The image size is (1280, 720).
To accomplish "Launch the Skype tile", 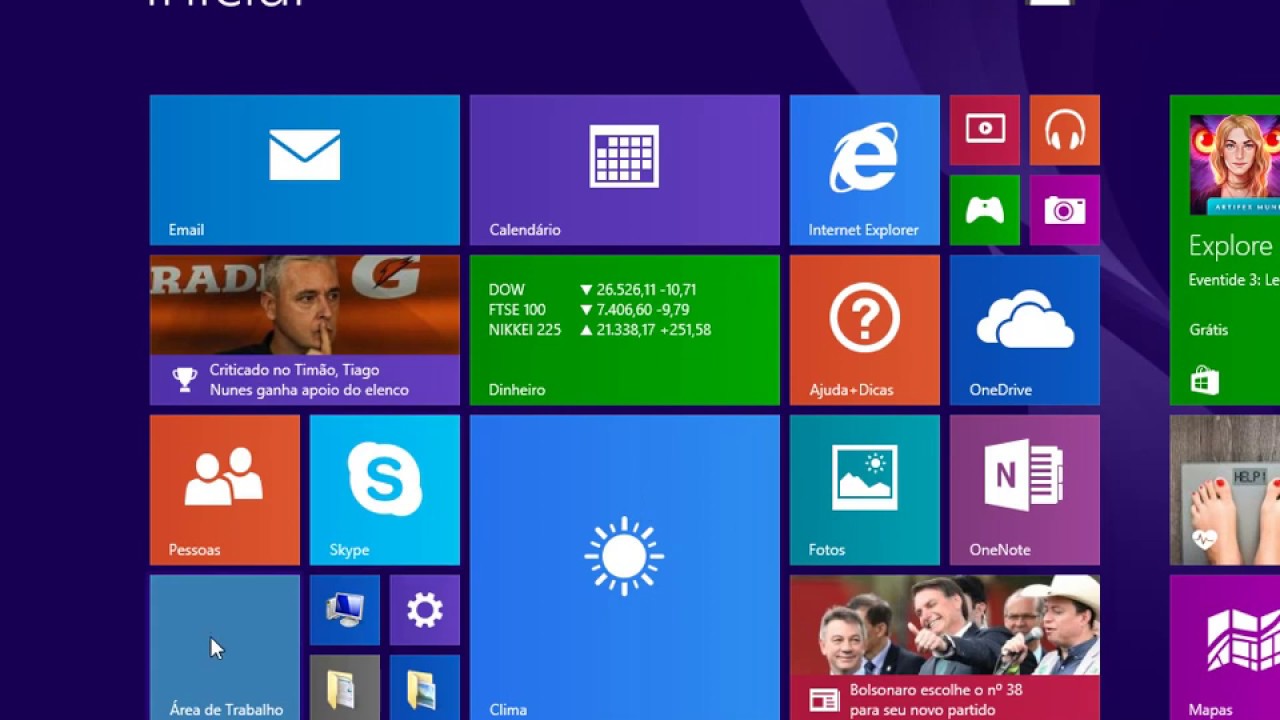I will (x=385, y=490).
